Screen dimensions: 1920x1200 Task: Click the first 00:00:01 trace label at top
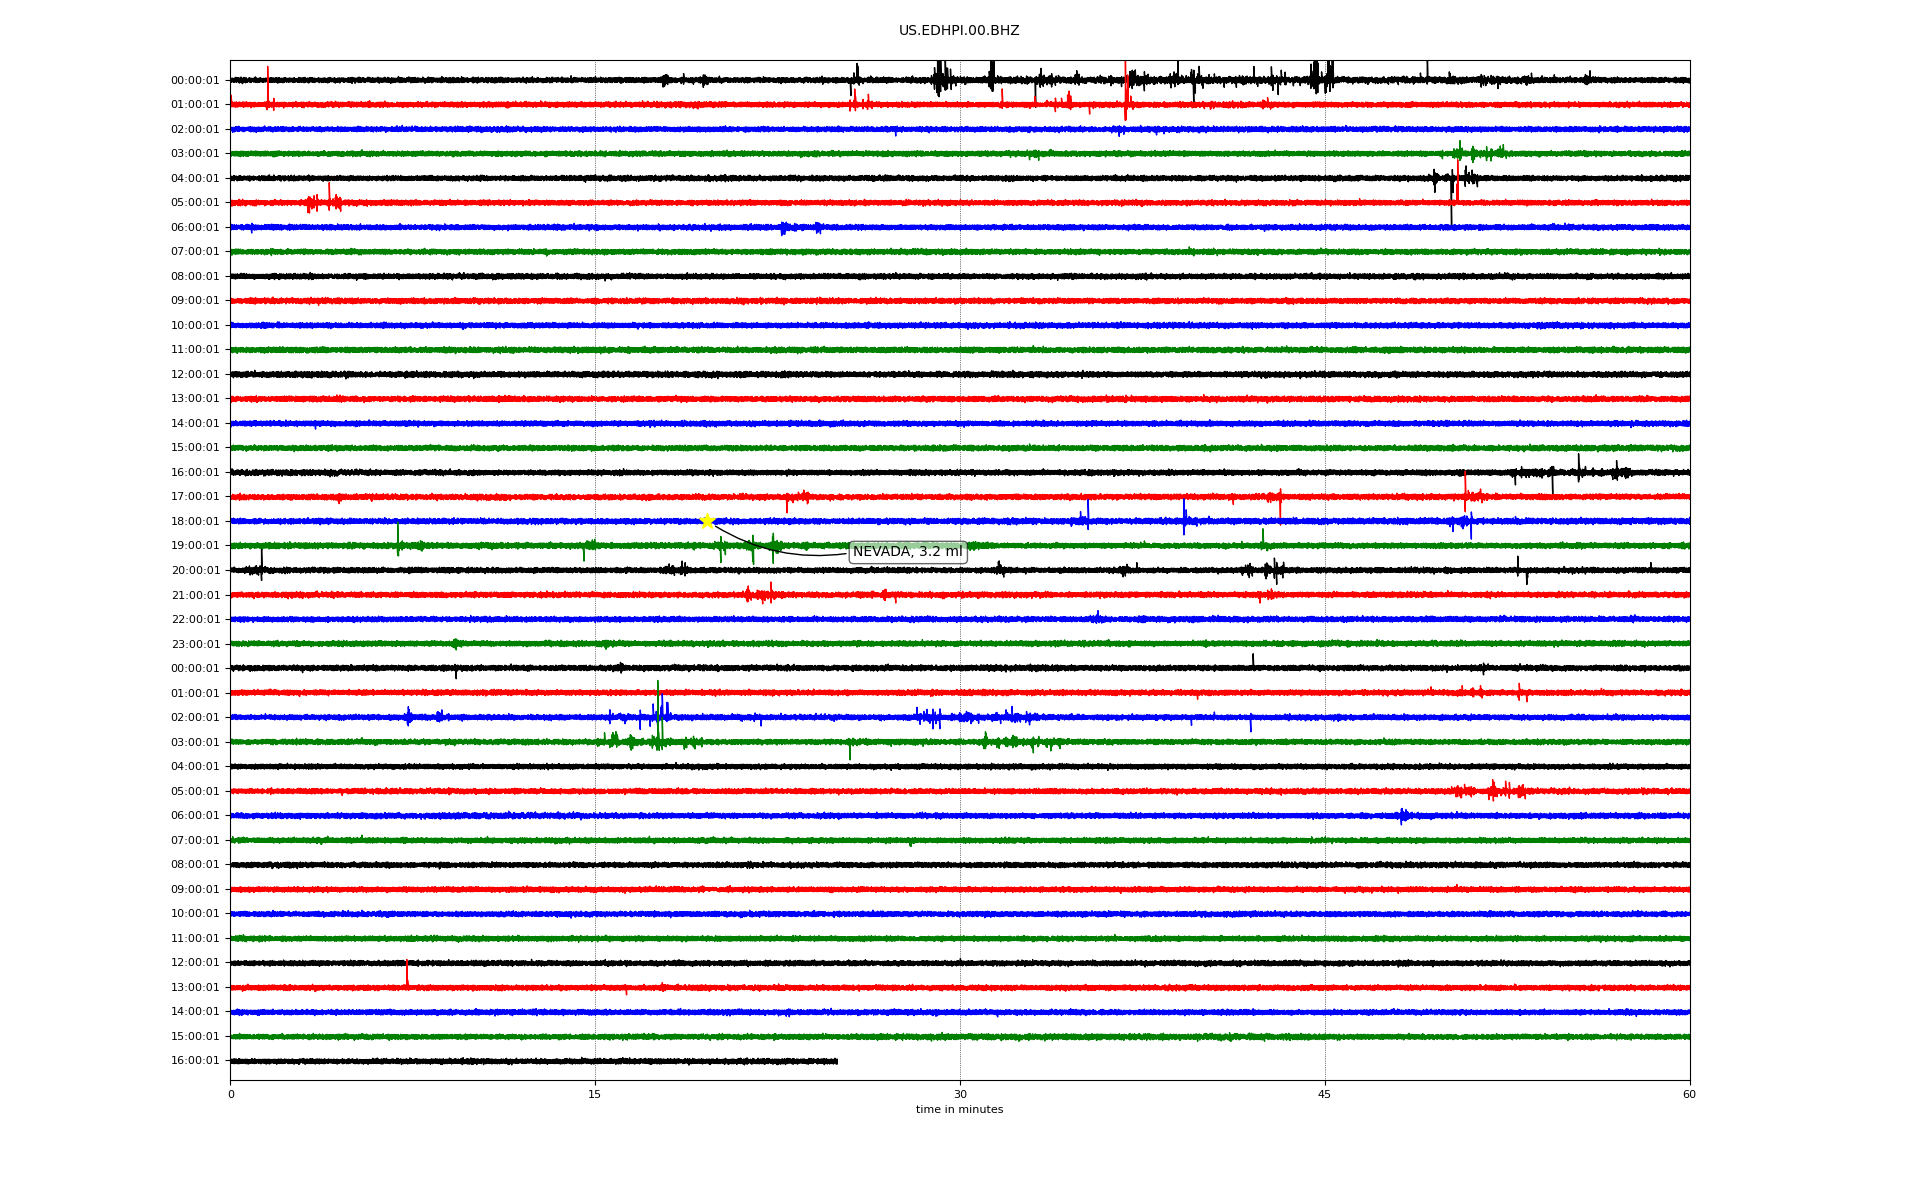(195, 81)
